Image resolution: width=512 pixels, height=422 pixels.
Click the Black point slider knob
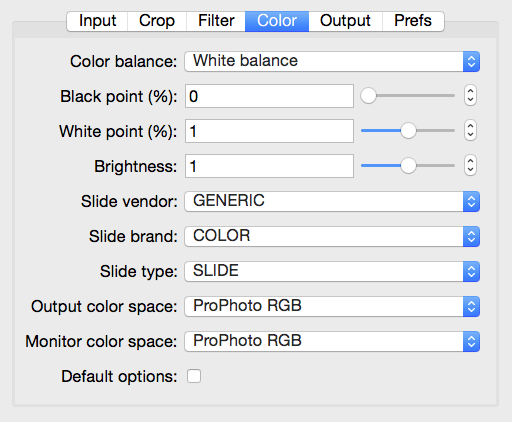point(368,96)
